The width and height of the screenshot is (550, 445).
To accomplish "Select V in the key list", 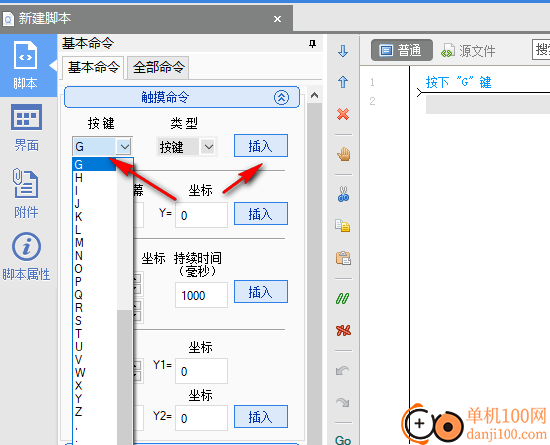I will point(94,359).
